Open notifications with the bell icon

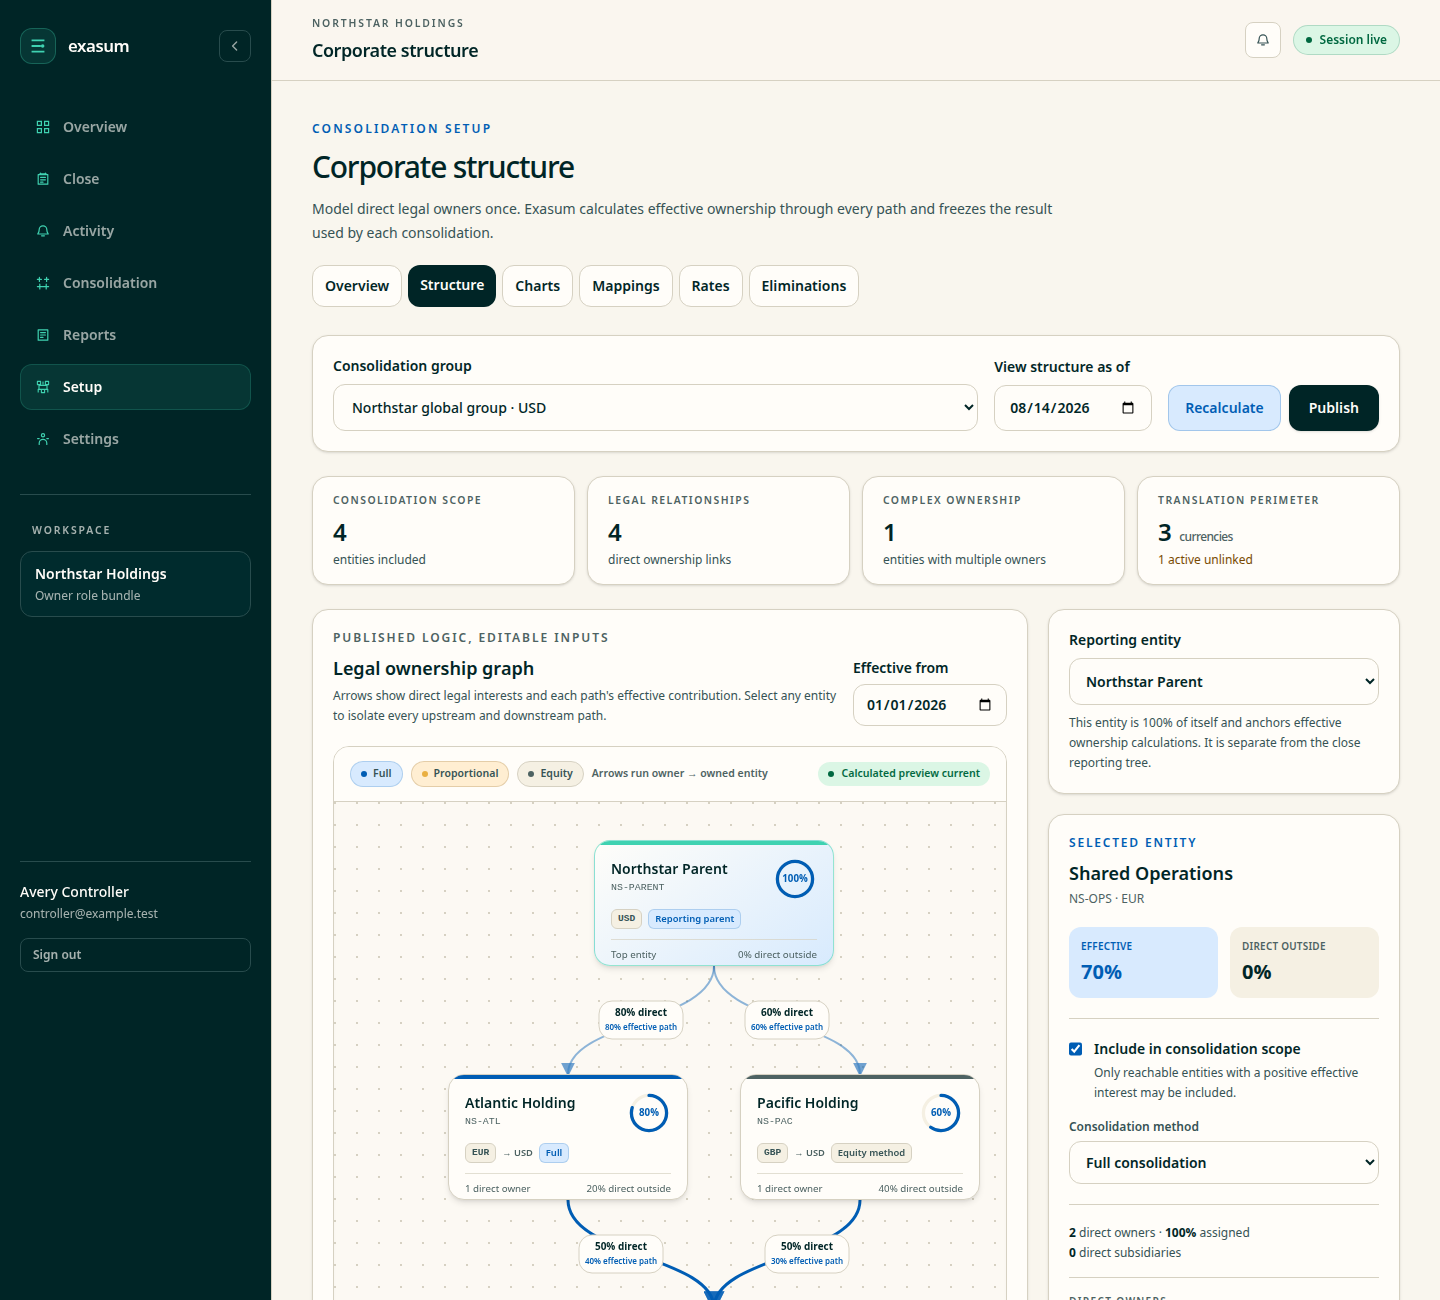1263,40
